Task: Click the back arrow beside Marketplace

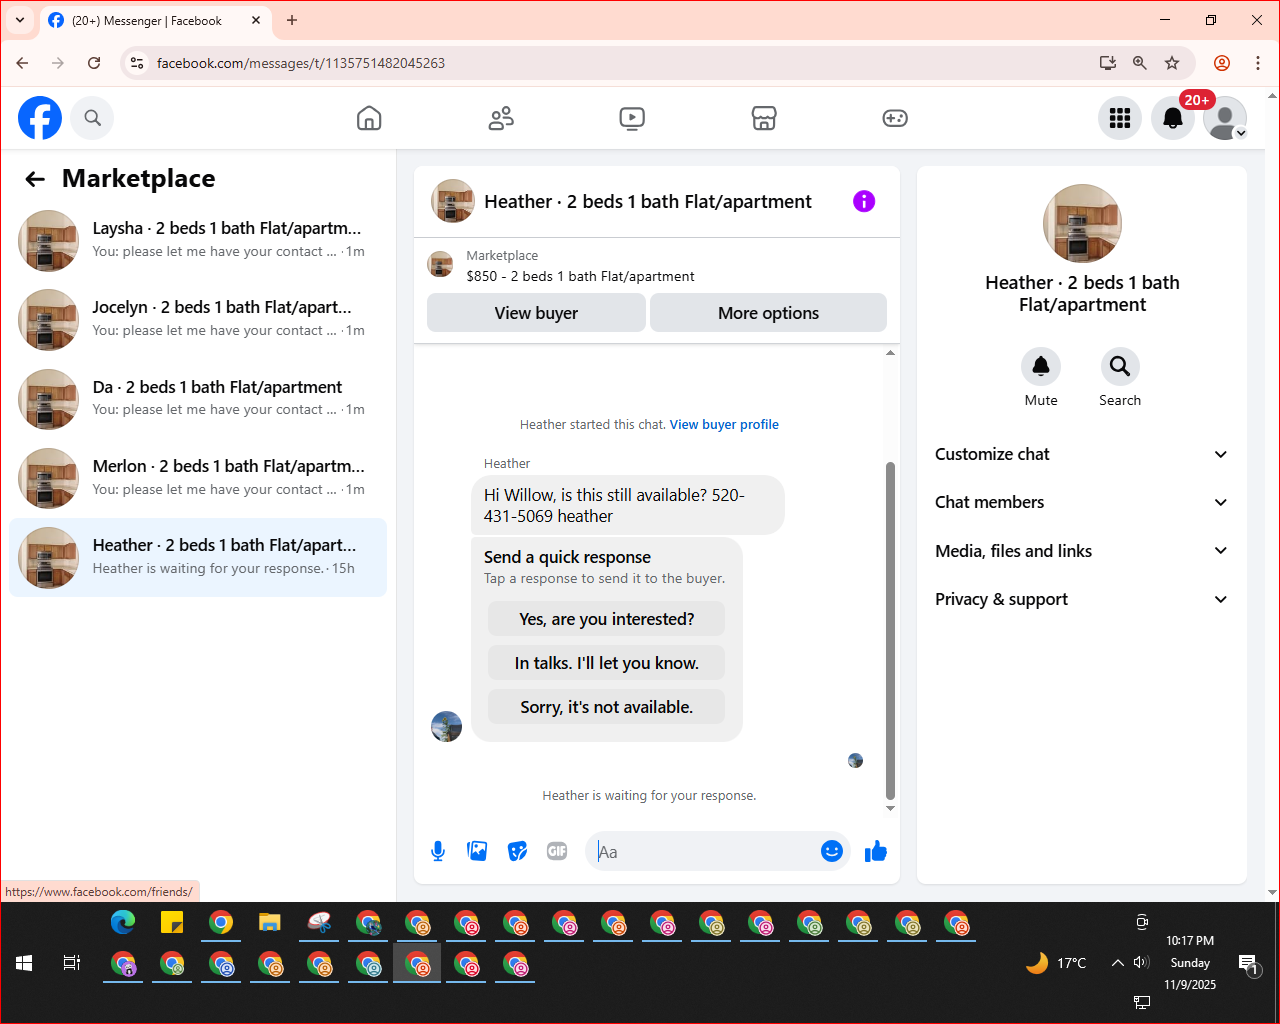Action: (35, 179)
